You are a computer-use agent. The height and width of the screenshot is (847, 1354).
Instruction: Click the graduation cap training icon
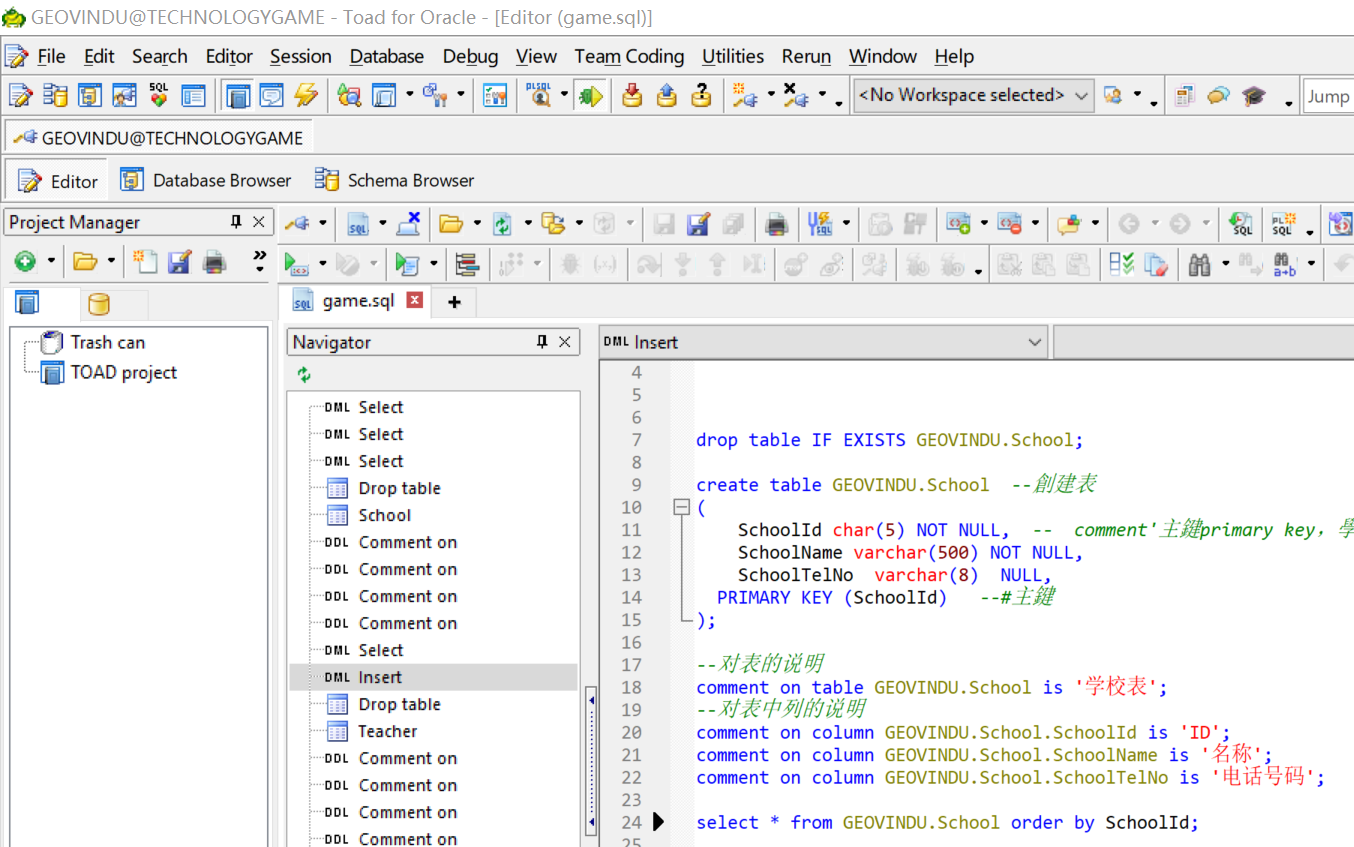(1253, 95)
